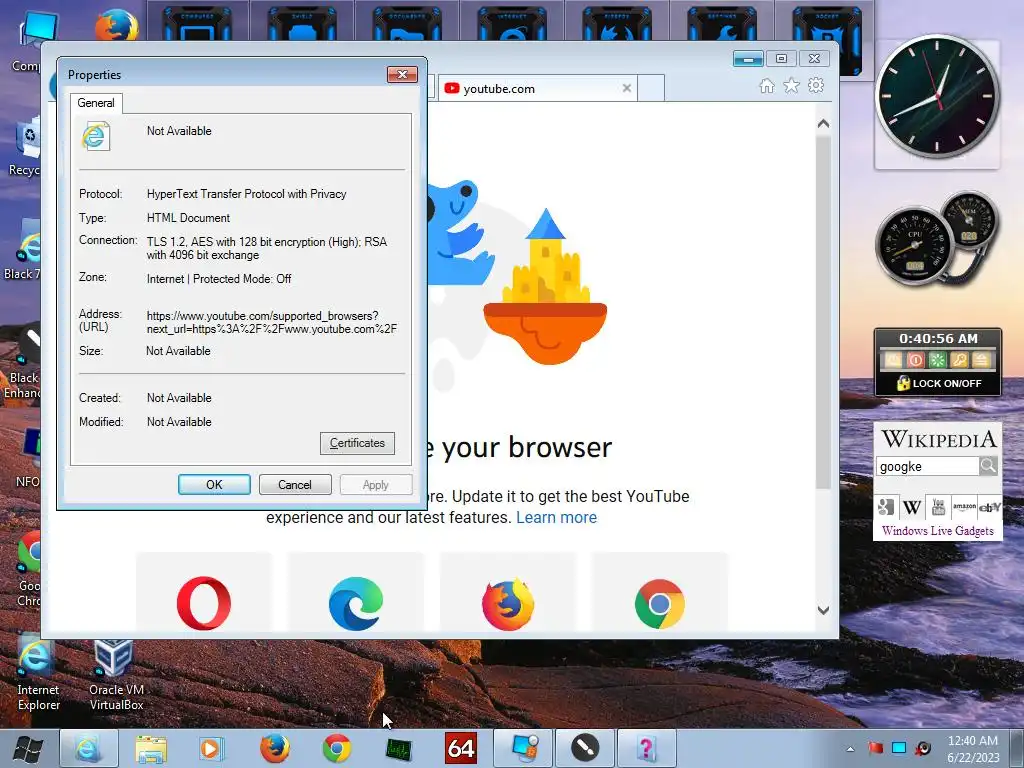The width and height of the screenshot is (1024, 768).
Task: Click the Windows Start button
Action: pos(28,749)
